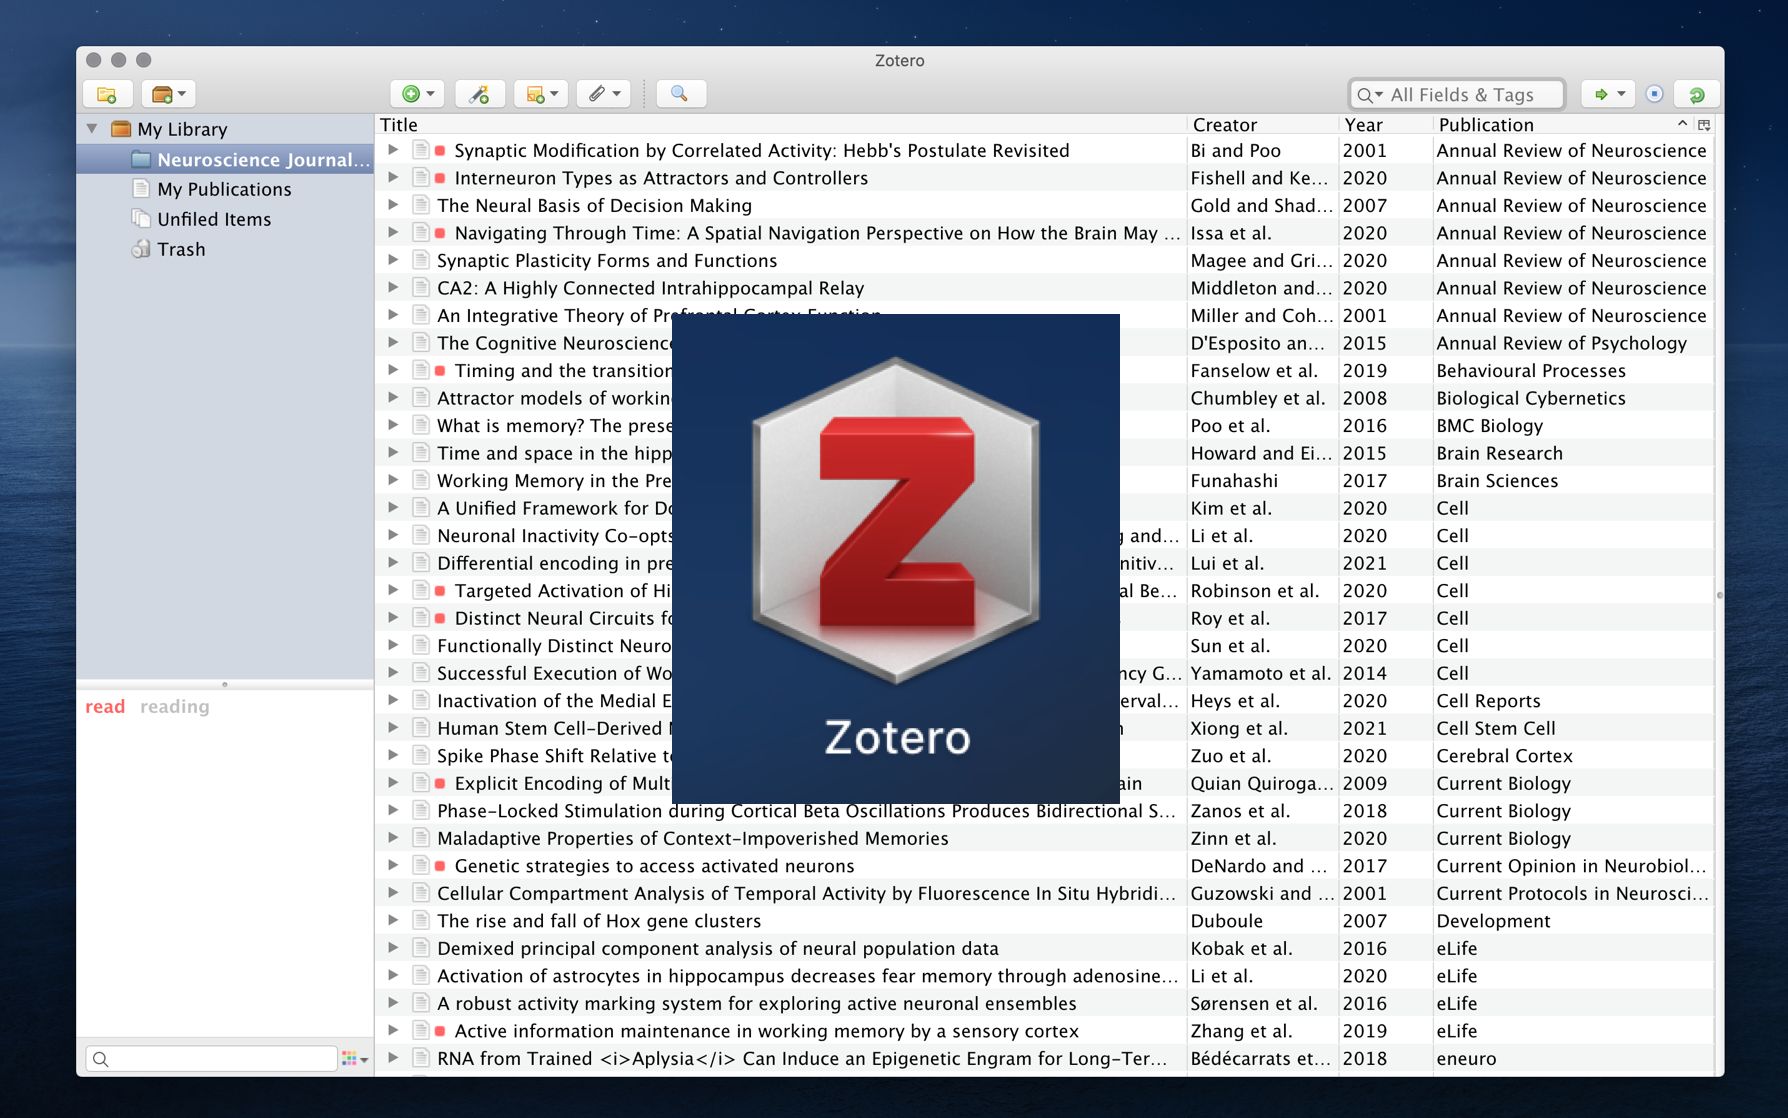1788x1118 pixels.
Task: Select 'Phase-Locked Stimulation during Cortical Beta' item
Action: 806,811
